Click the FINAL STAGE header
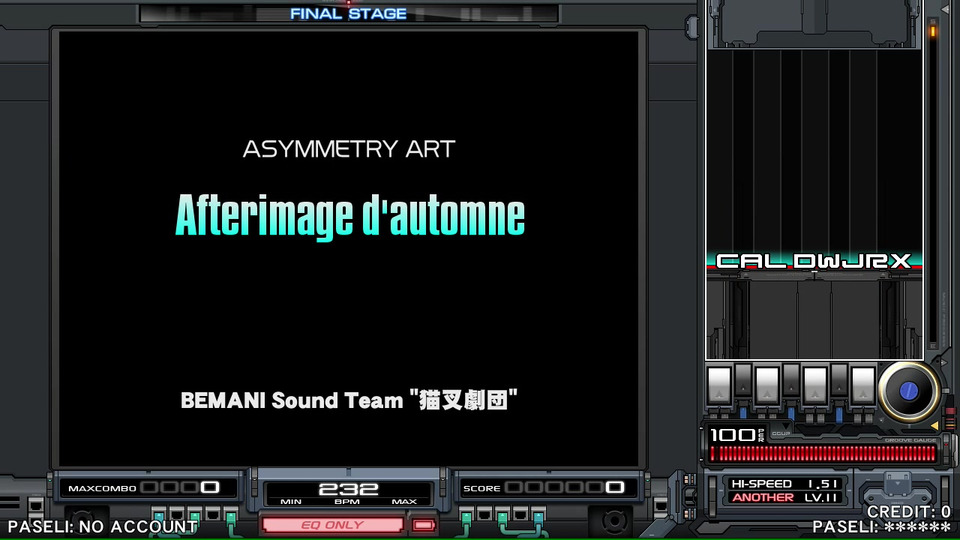The height and width of the screenshot is (540, 960). (348, 13)
